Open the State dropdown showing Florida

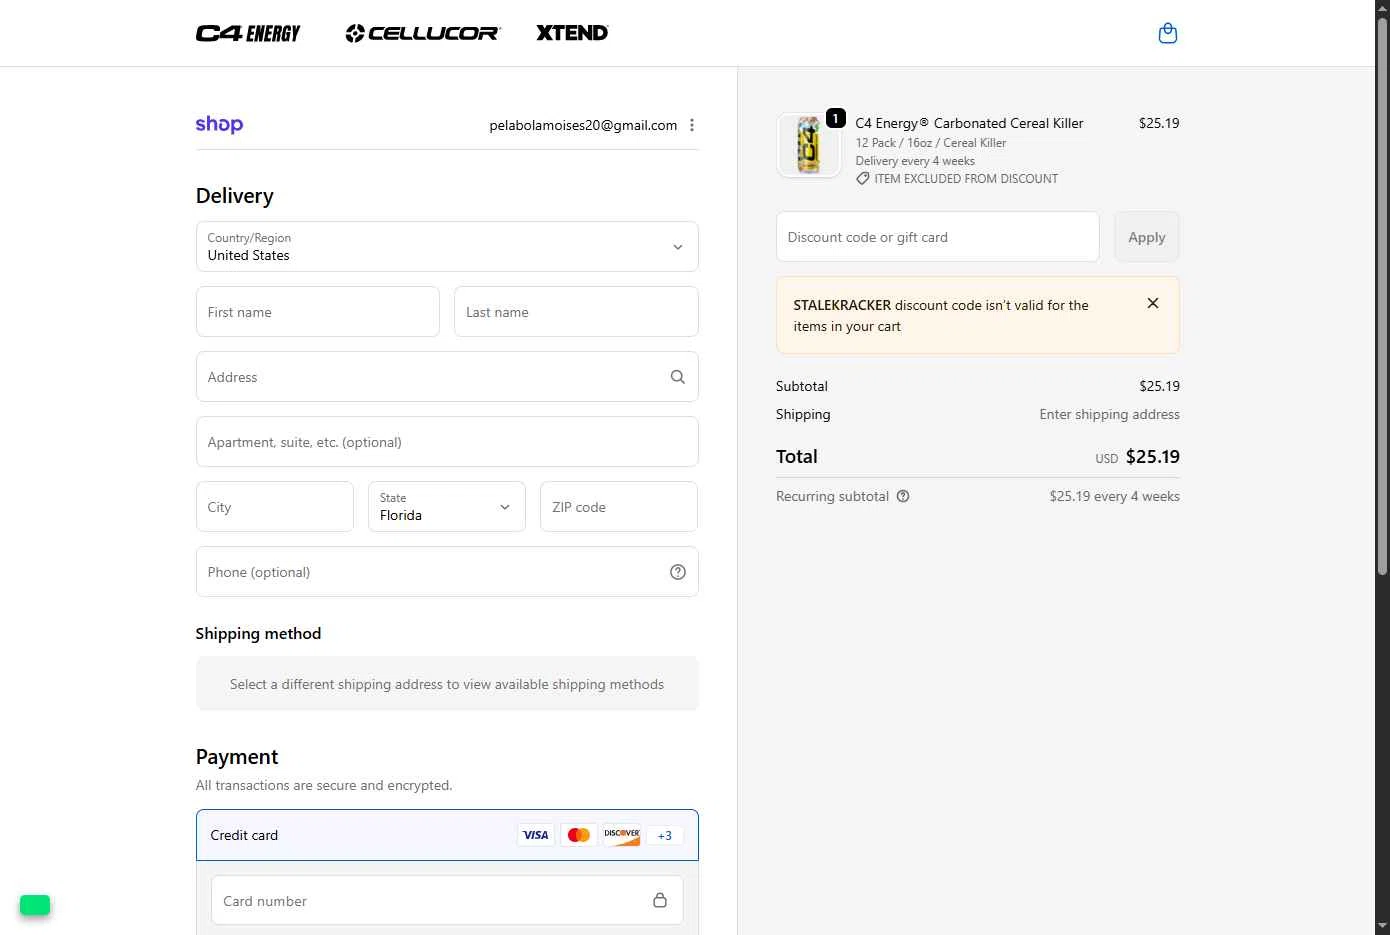tap(447, 507)
